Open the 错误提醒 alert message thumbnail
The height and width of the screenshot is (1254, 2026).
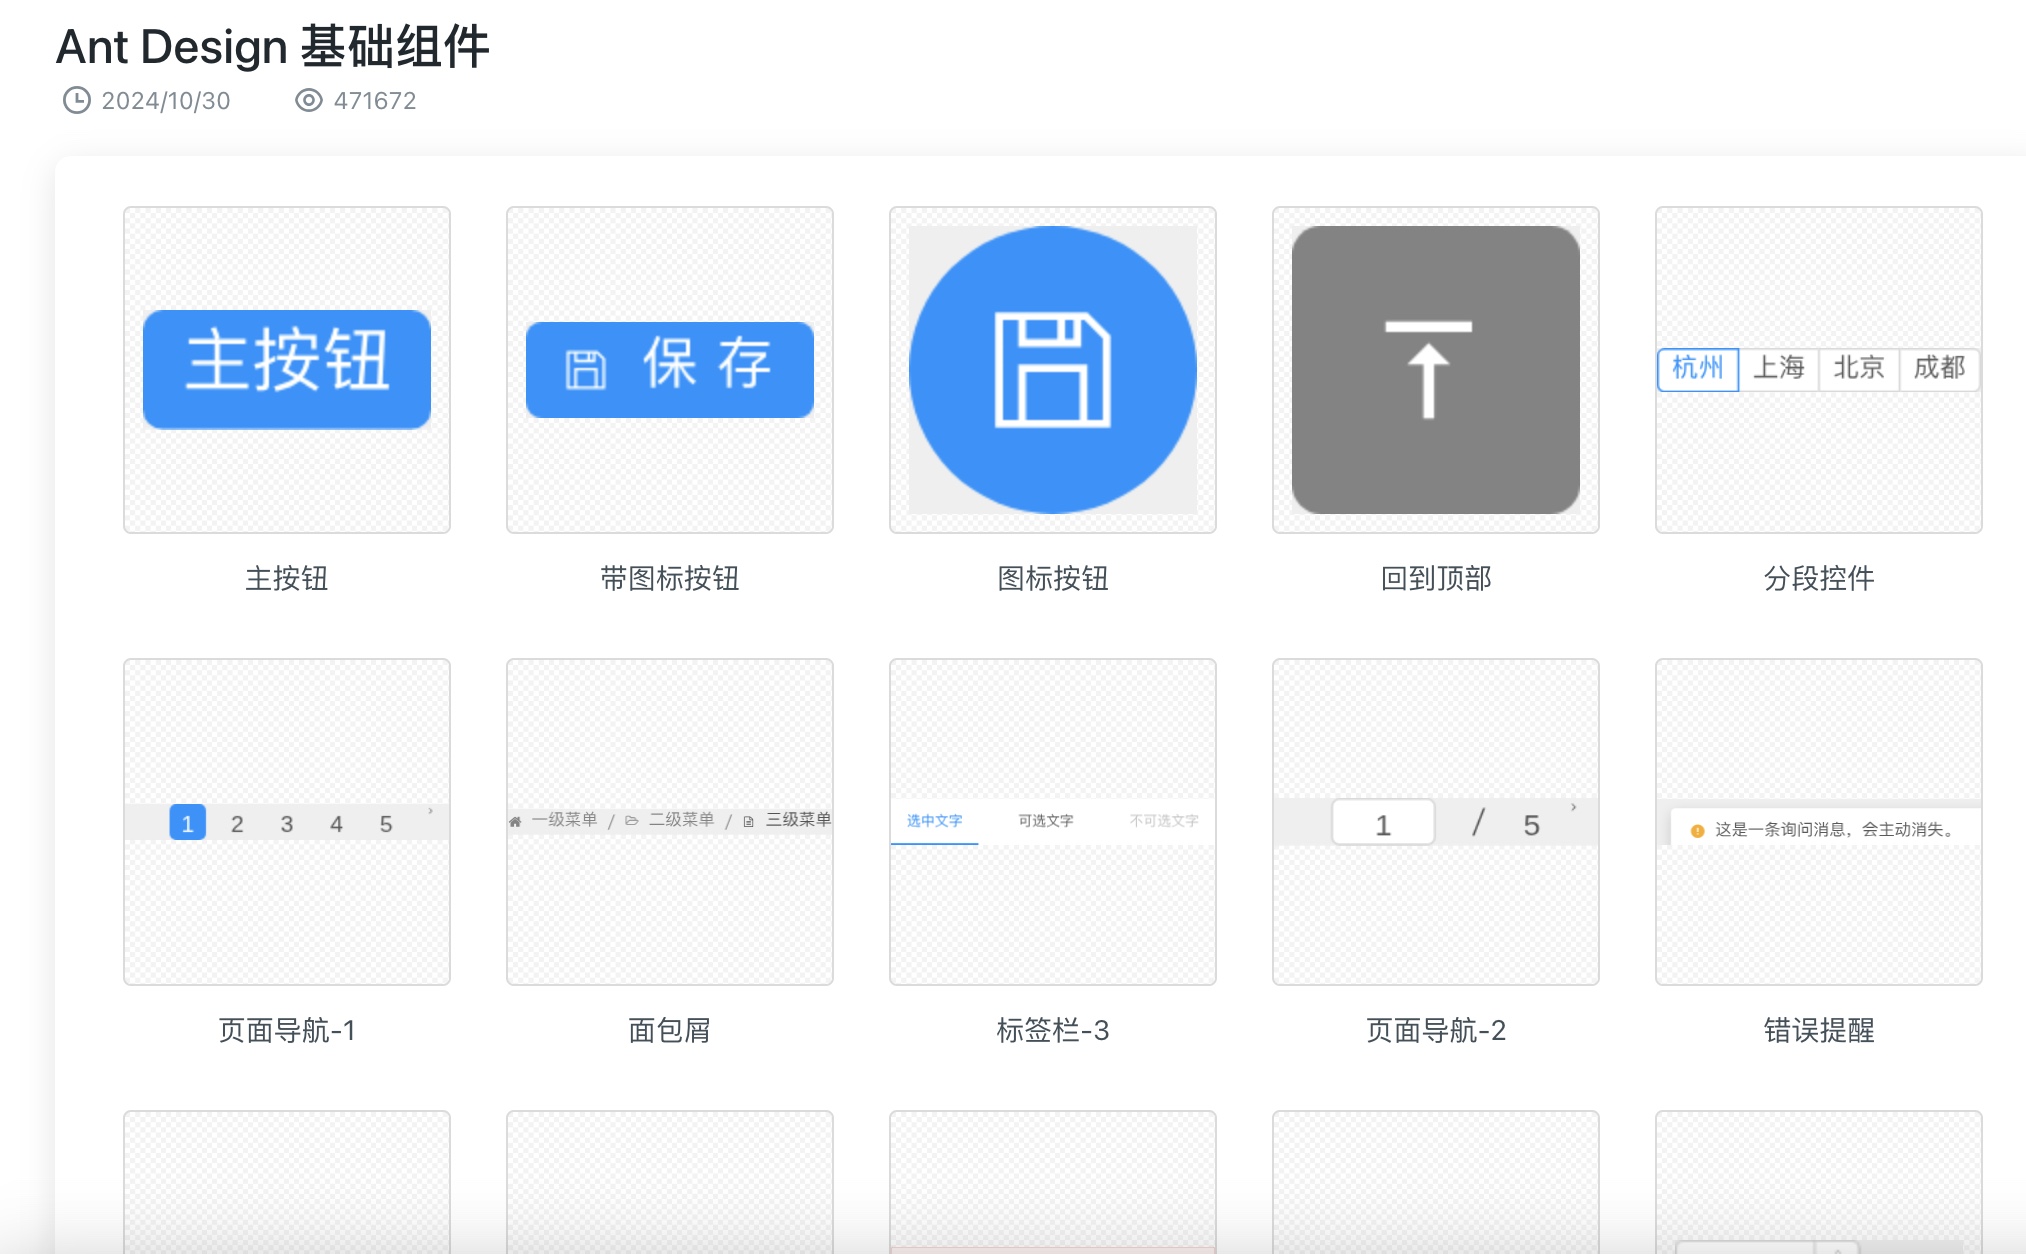tap(1819, 822)
